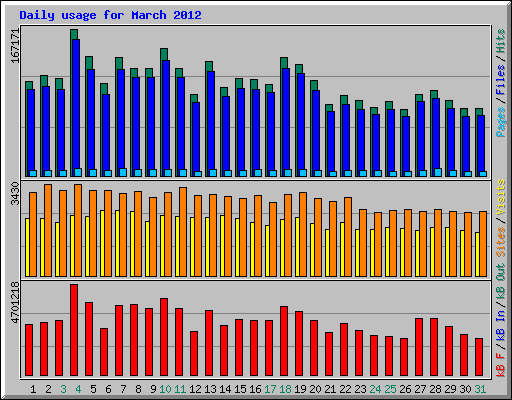Click the red kB bar for day 31
Image resolution: width=512 pixels, height=400 pixels.
pos(479,357)
